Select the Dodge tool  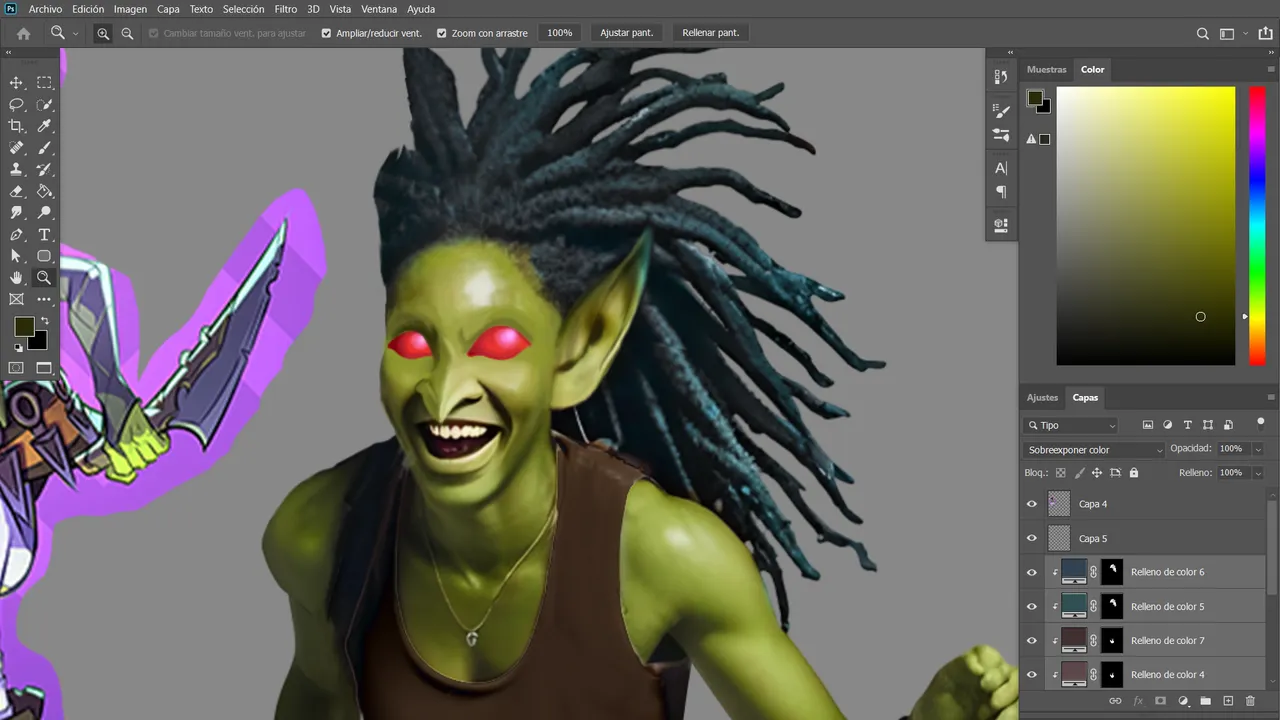click(x=44, y=213)
